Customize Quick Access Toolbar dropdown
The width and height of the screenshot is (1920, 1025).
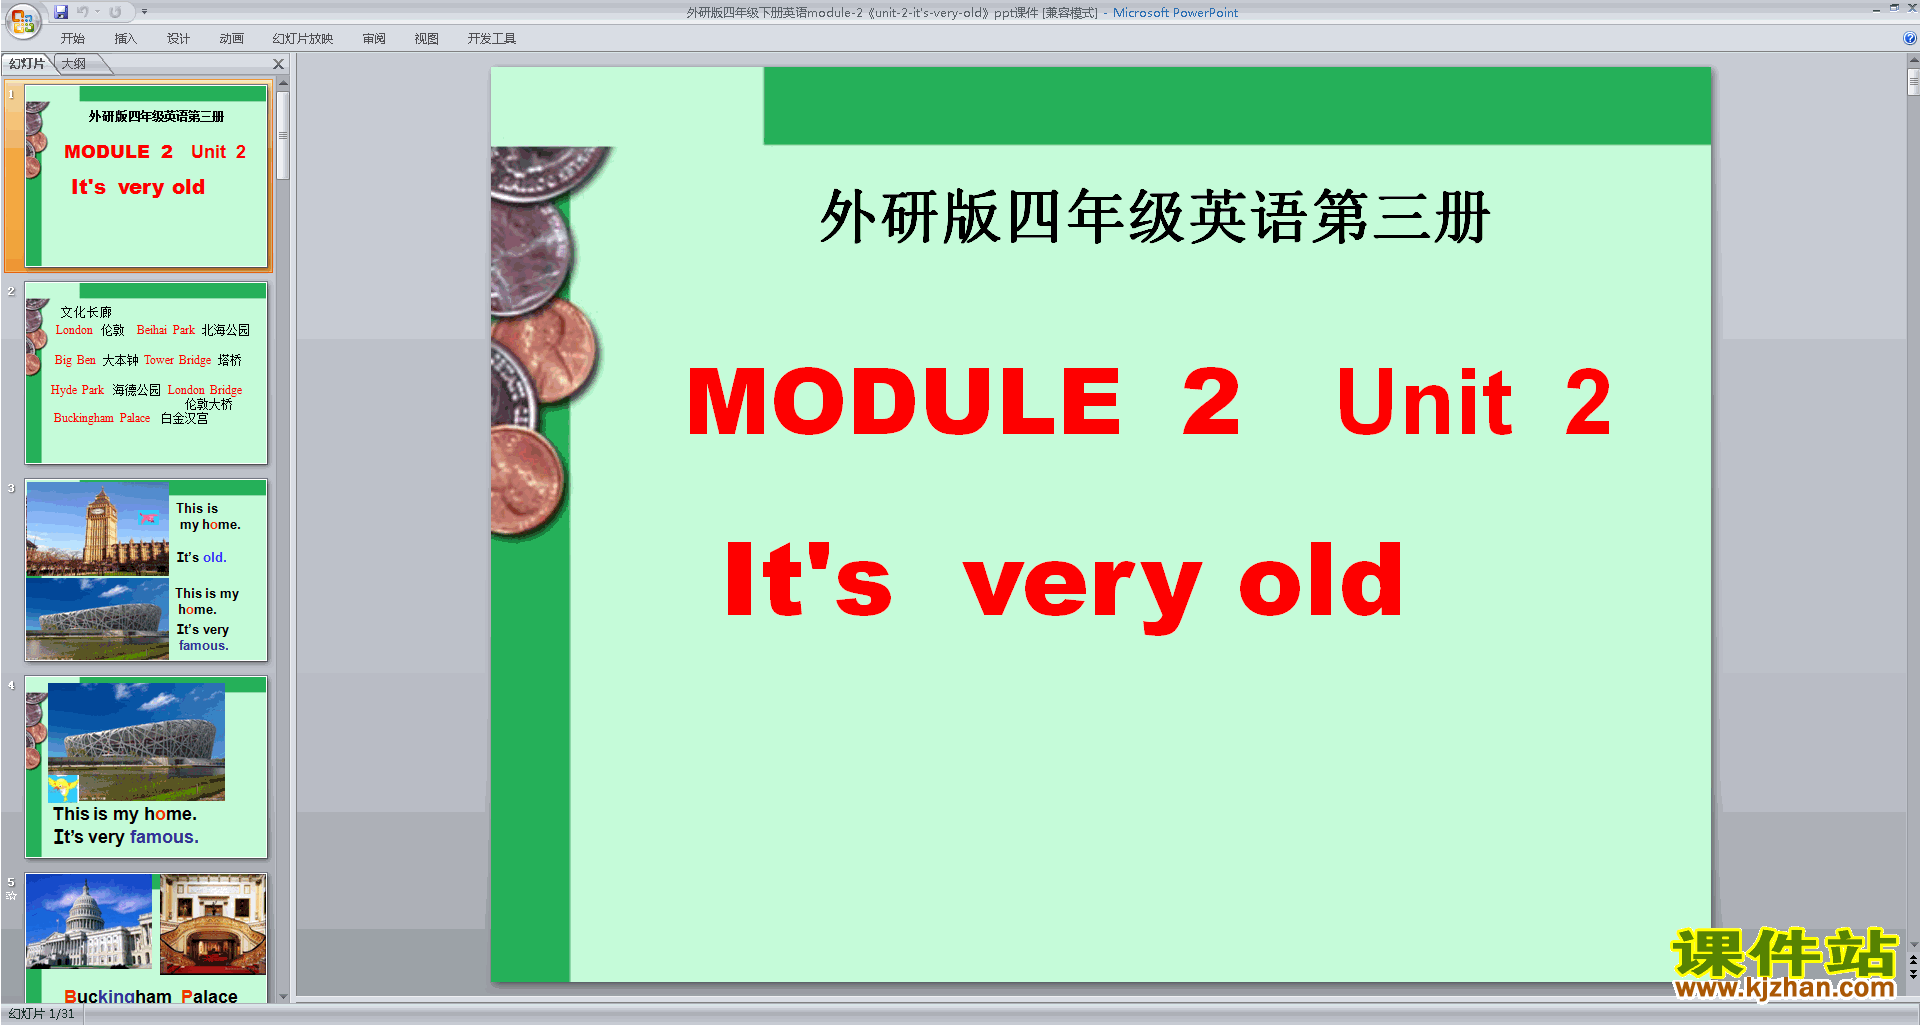pos(144,12)
